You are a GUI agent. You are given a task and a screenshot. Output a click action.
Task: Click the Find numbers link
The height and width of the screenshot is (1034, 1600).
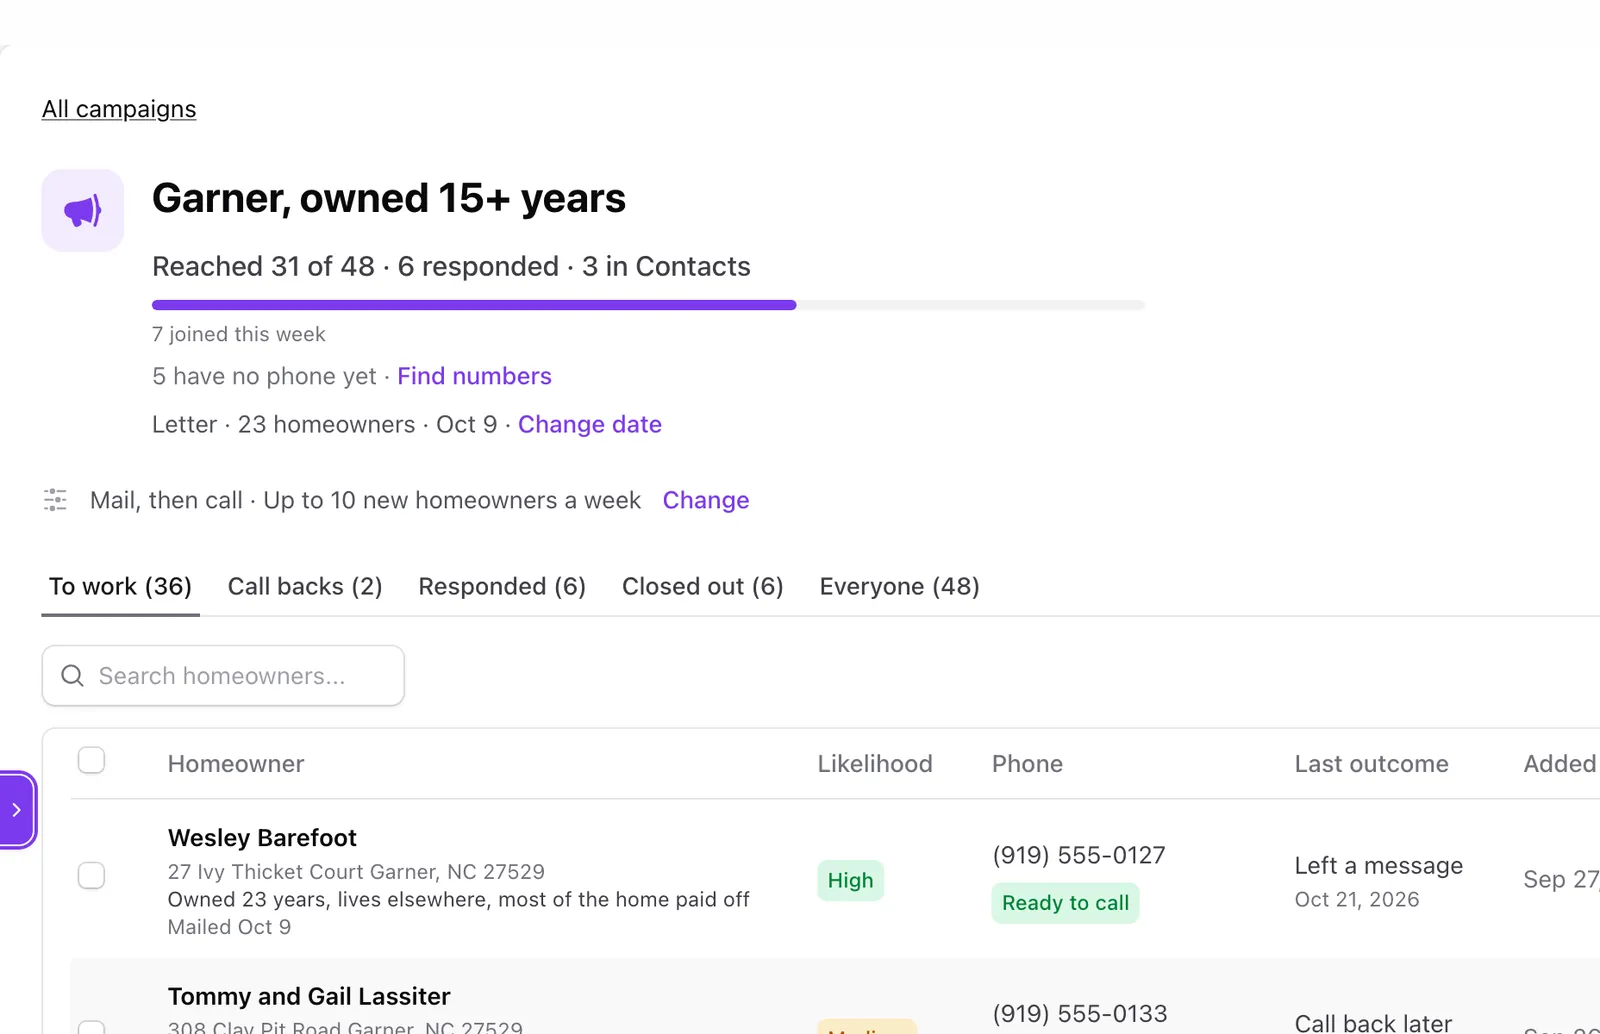(x=474, y=376)
